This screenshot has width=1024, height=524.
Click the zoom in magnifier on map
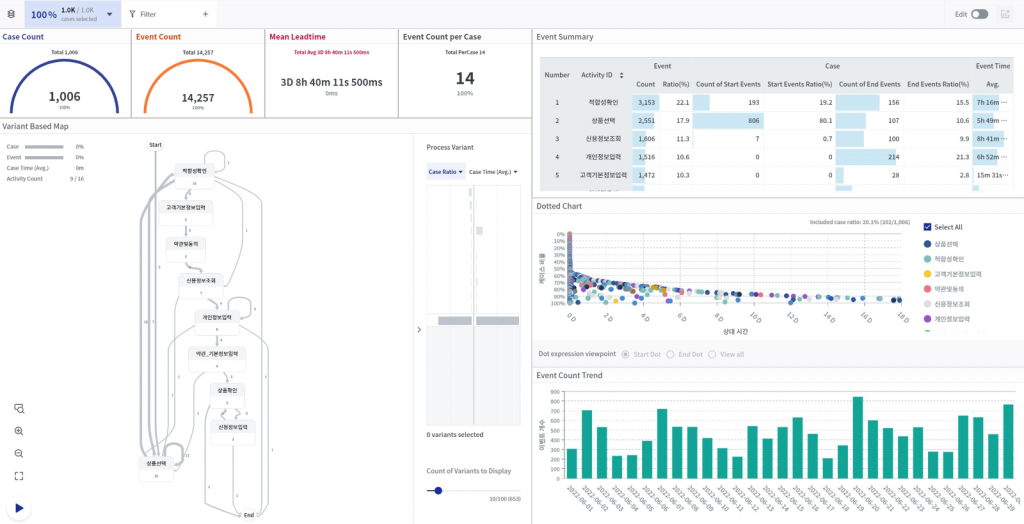[19, 431]
